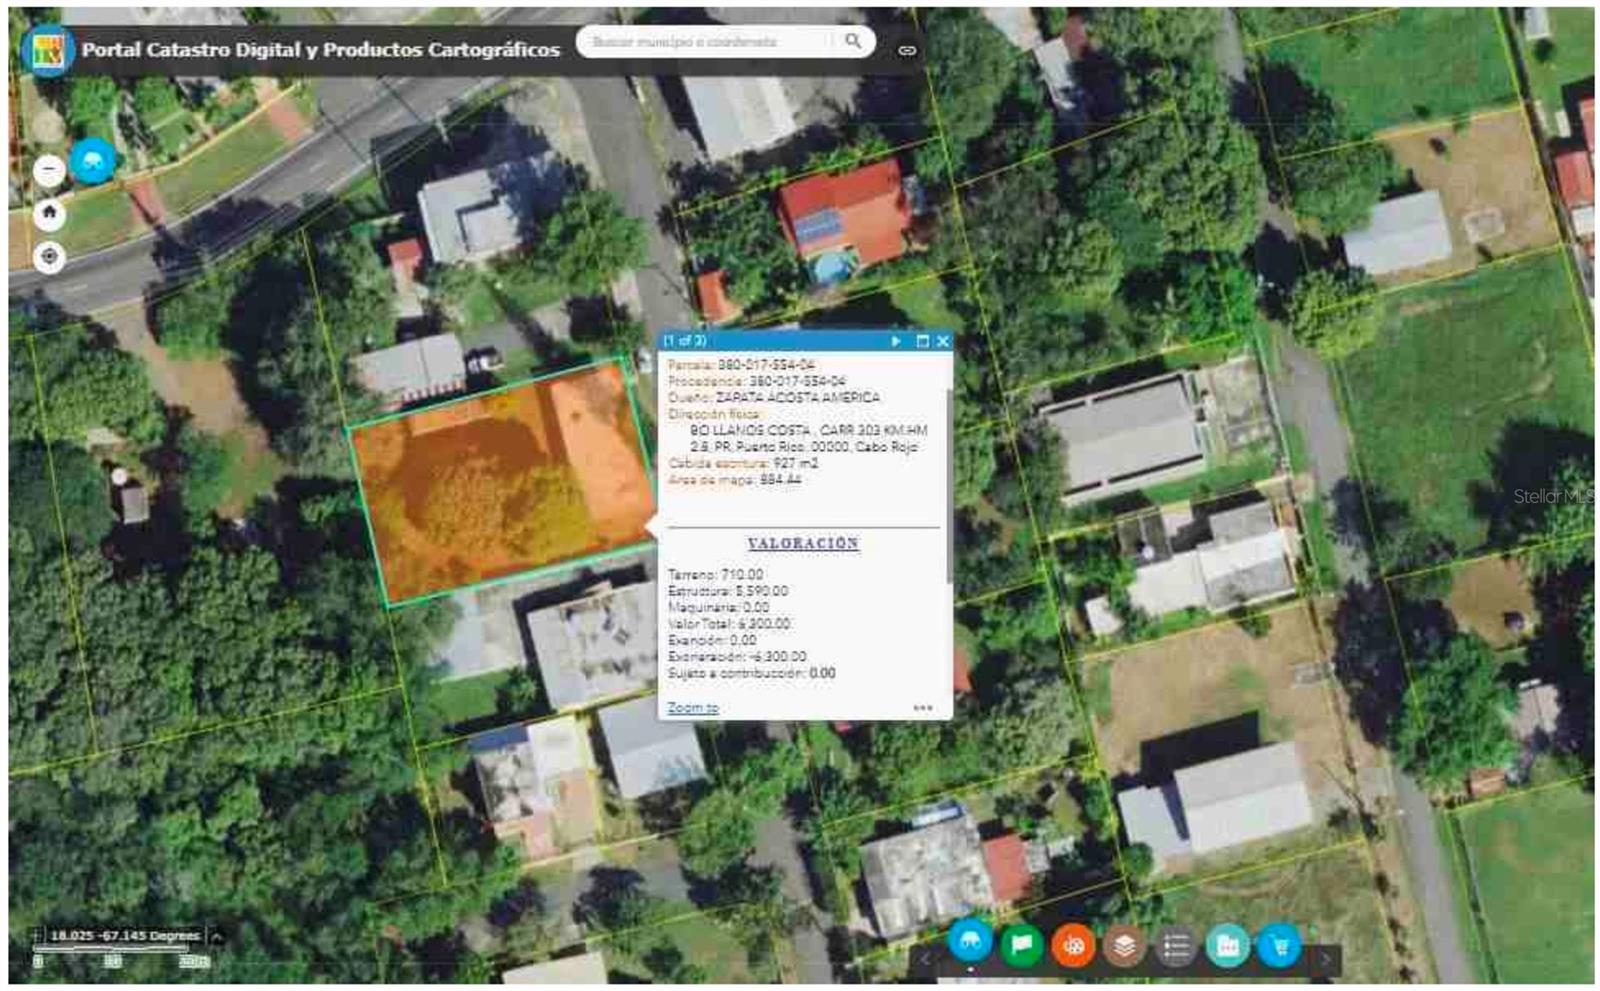
Task: Open the popup's three-dots actions menu
Action: 922,708
